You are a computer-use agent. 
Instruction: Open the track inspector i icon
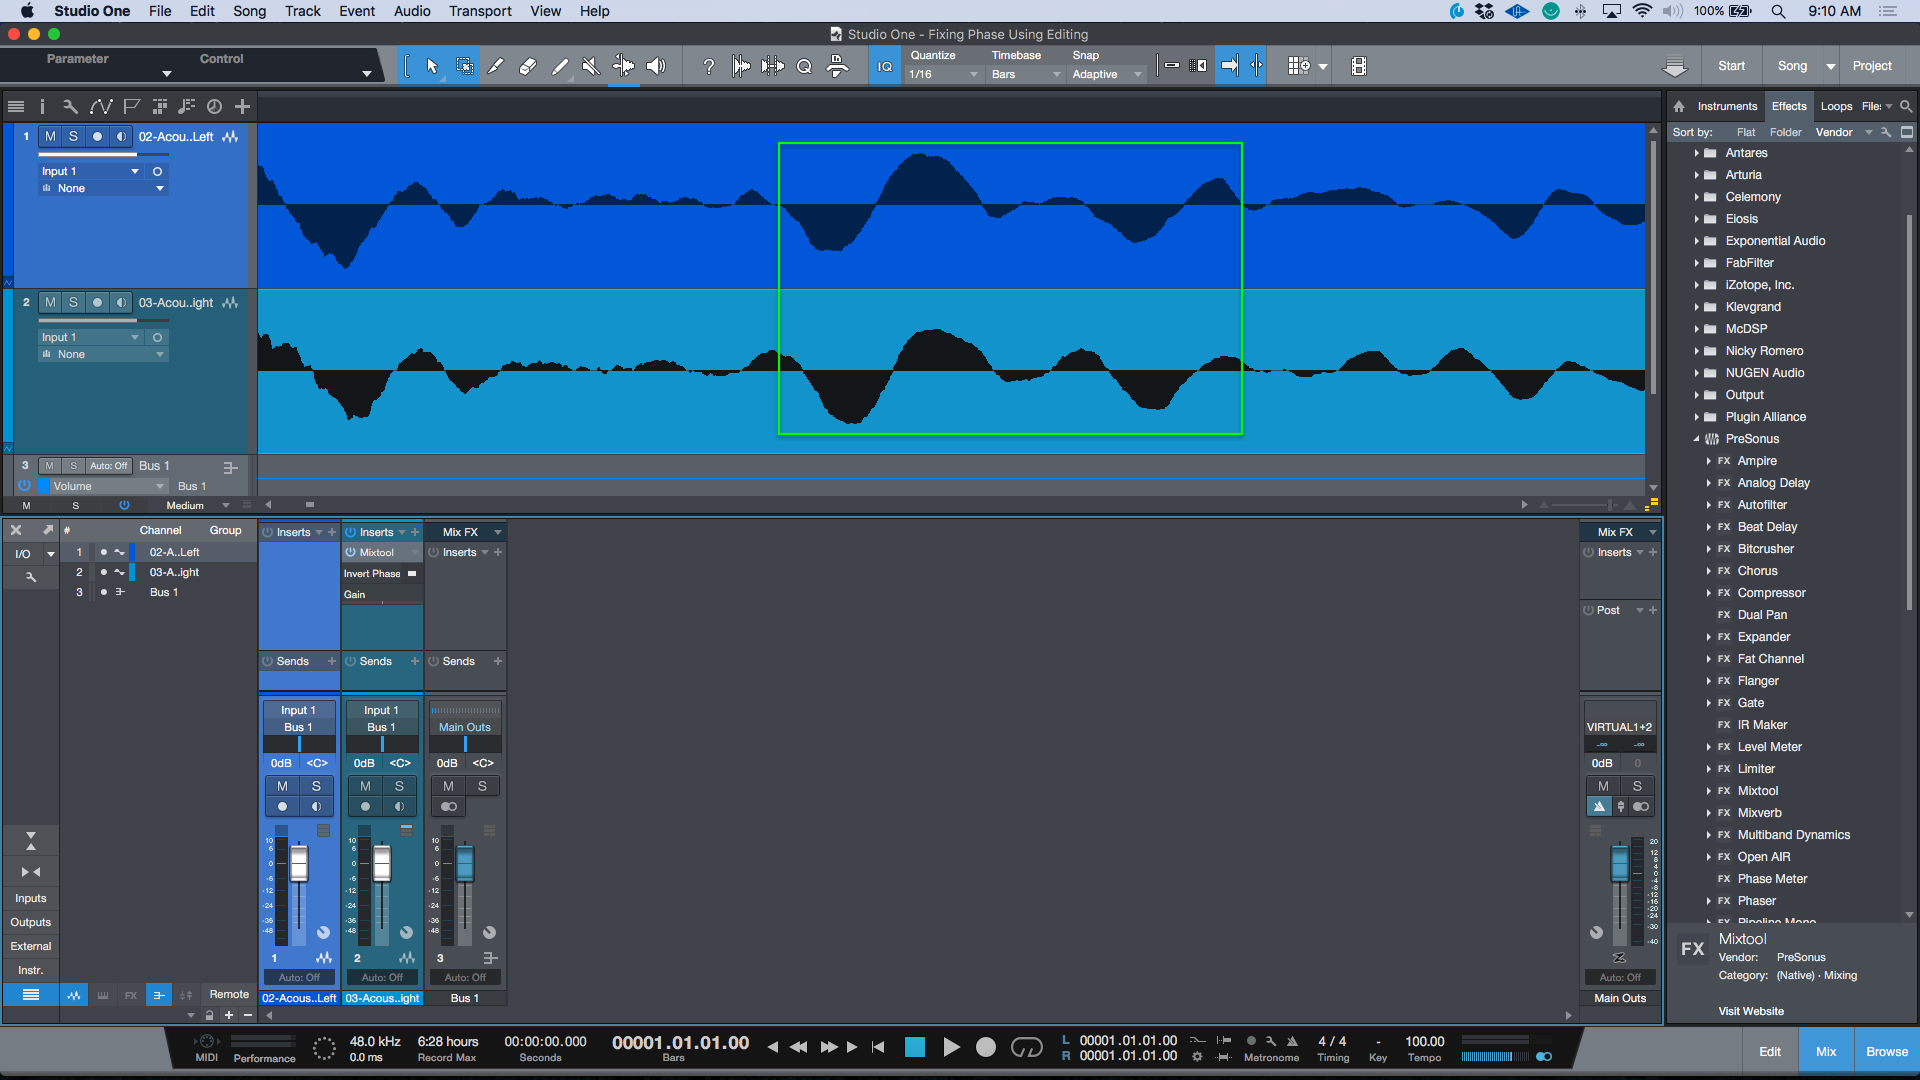[x=42, y=106]
